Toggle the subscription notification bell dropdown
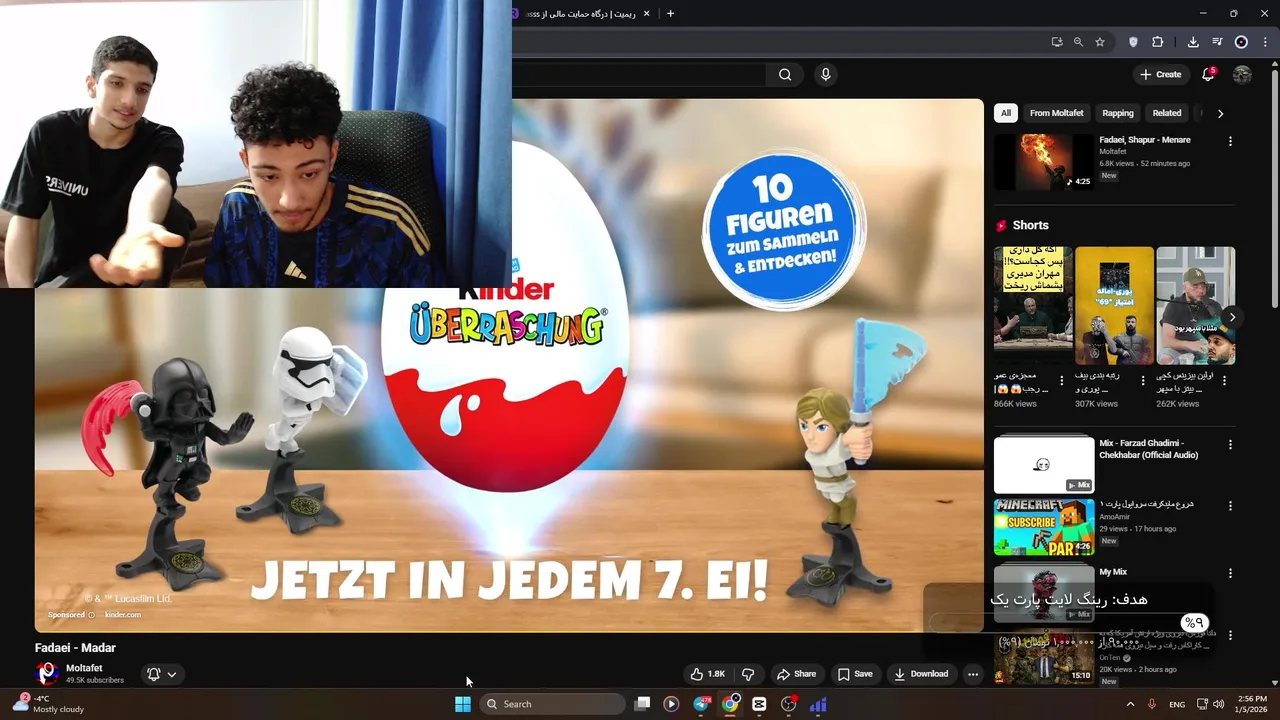Screen dimensions: 1280x720 (x=162, y=674)
